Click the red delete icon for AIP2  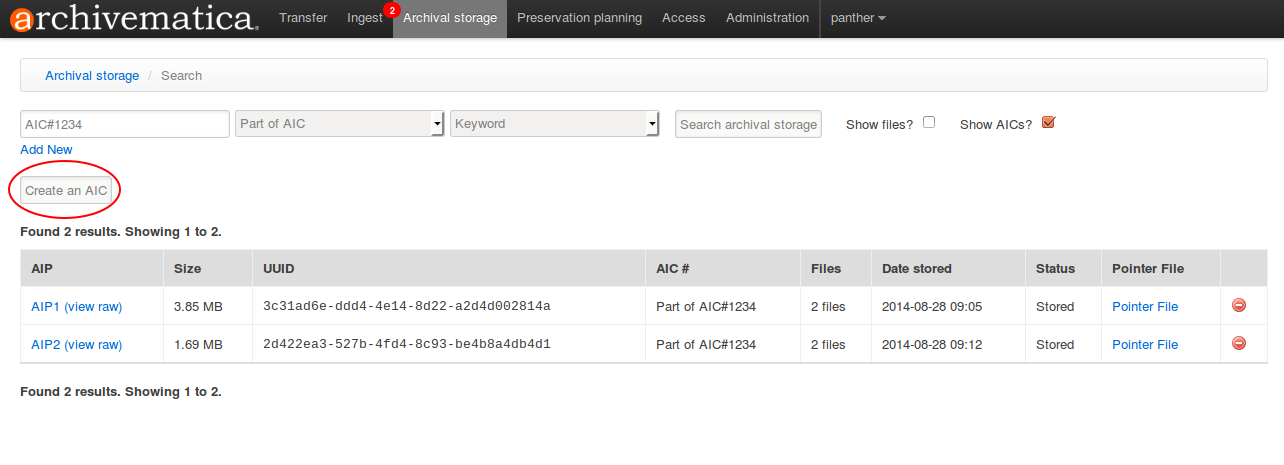coord(1238,343)
